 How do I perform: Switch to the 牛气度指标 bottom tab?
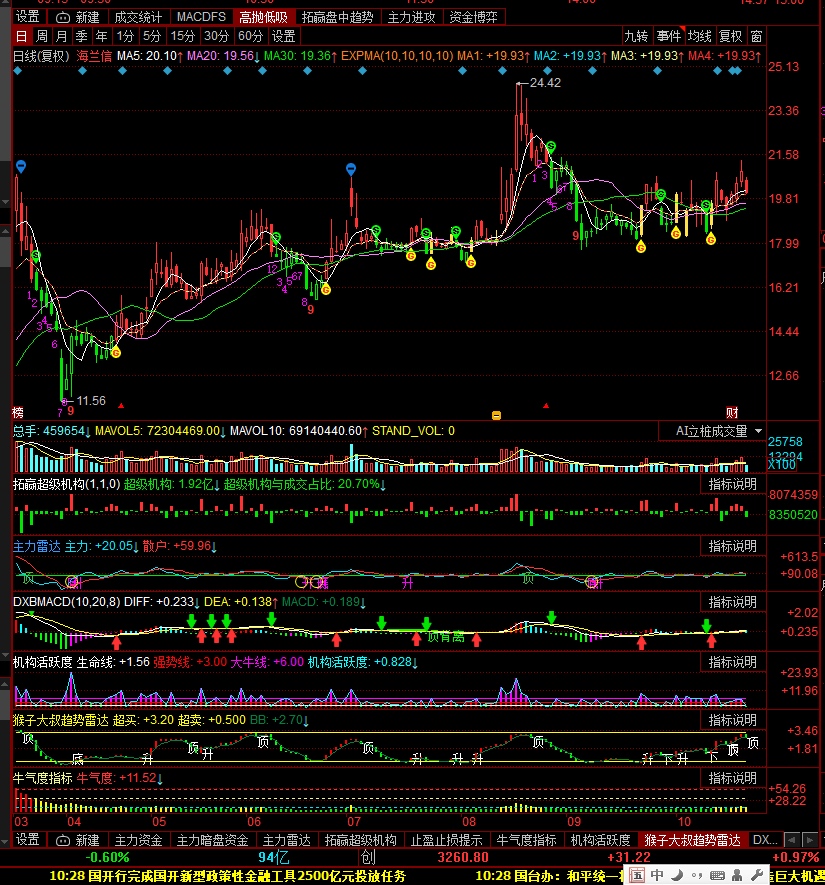coord(526,840)
